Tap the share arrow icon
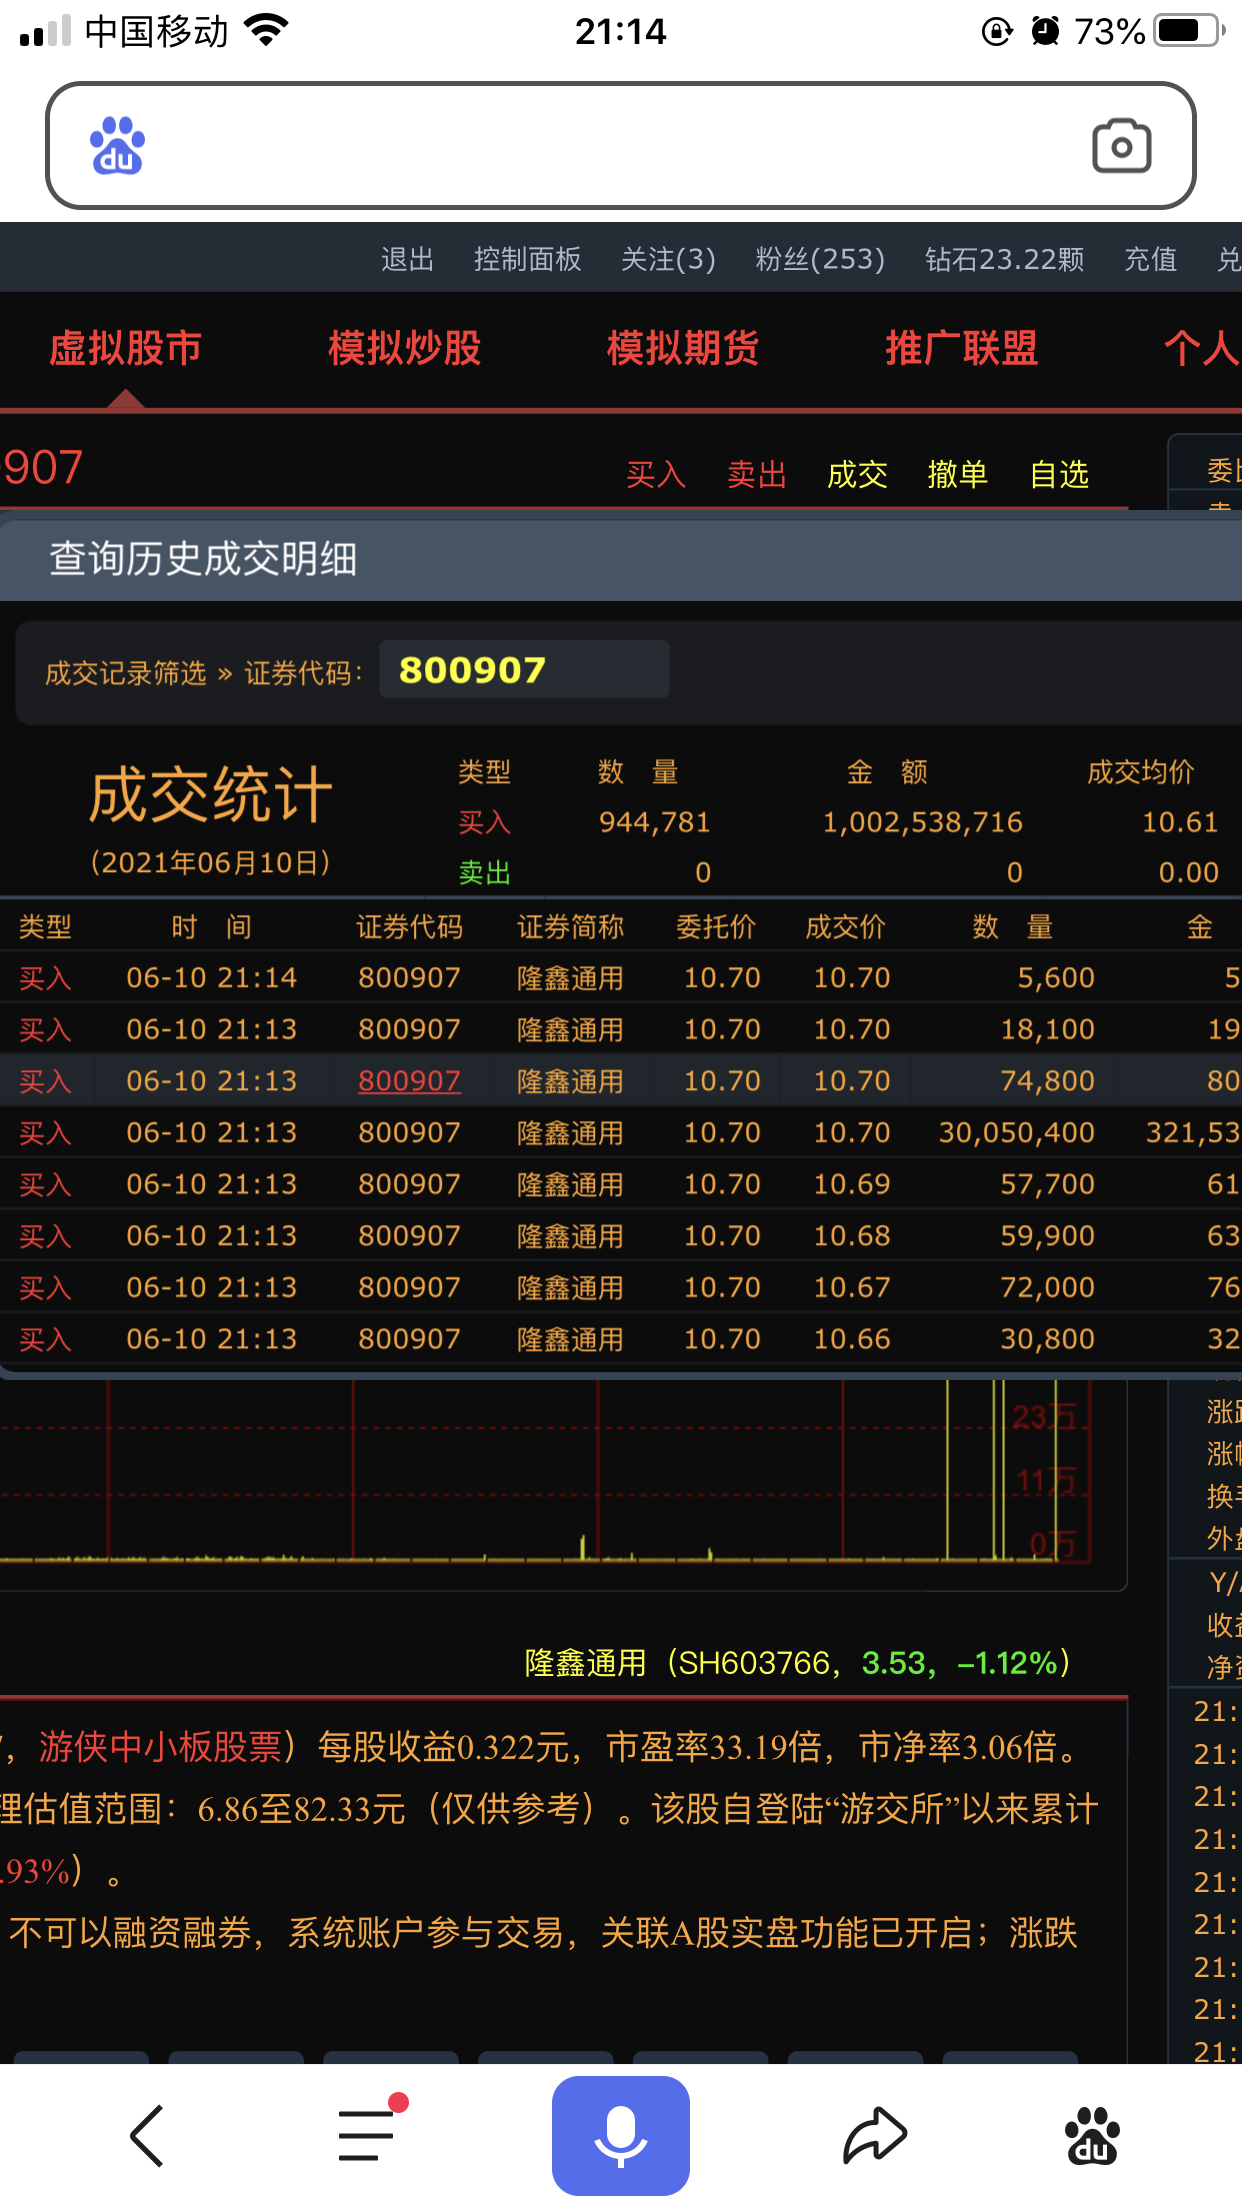This screenshot has width=1242, height=2208. (x=874, y=2135)
